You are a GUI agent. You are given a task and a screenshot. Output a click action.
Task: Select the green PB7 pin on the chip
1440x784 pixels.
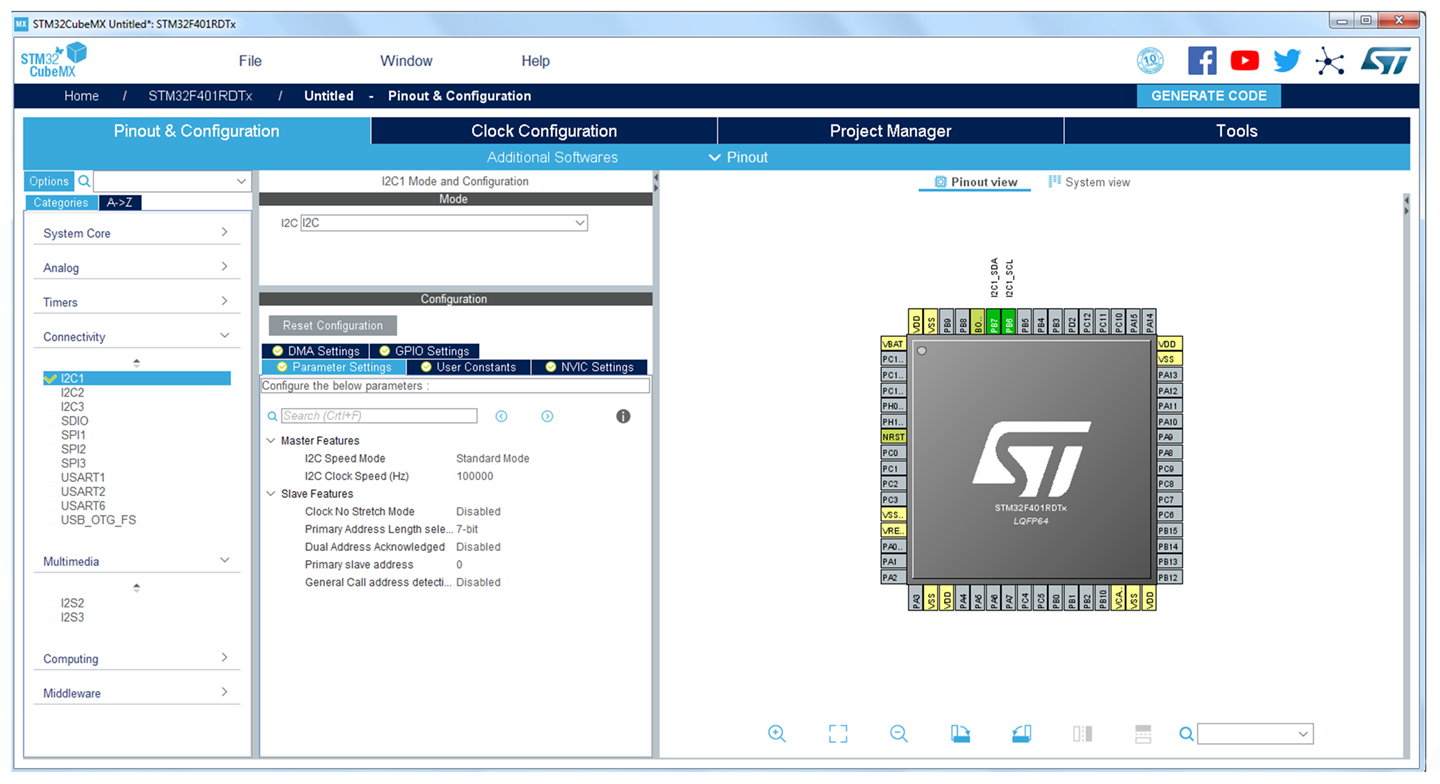(994, 321)
